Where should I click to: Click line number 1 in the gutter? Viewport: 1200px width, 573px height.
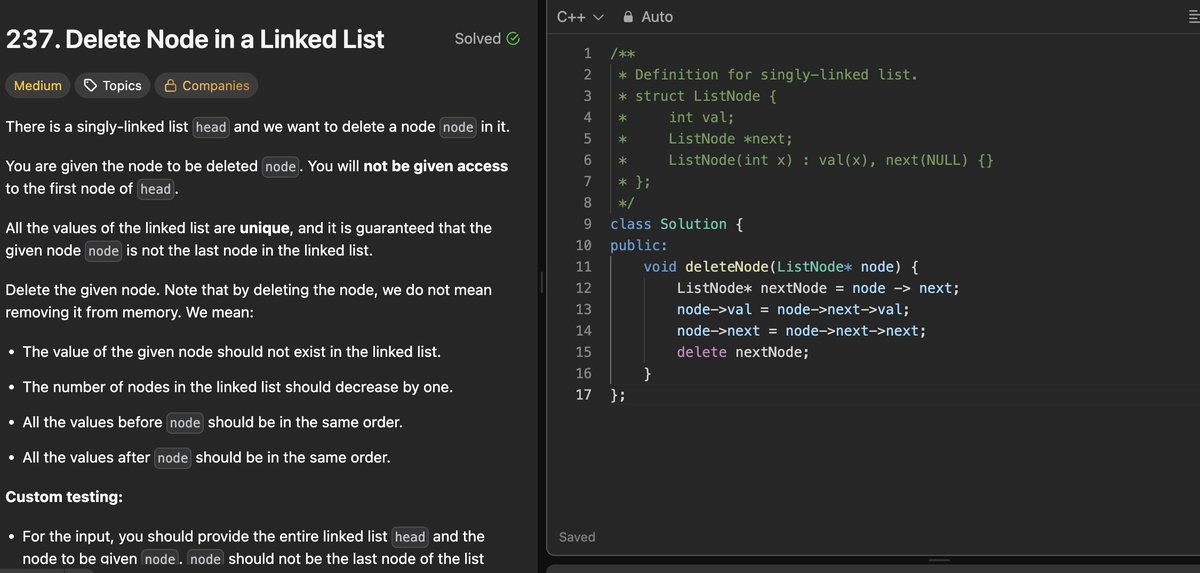[587, 53]
